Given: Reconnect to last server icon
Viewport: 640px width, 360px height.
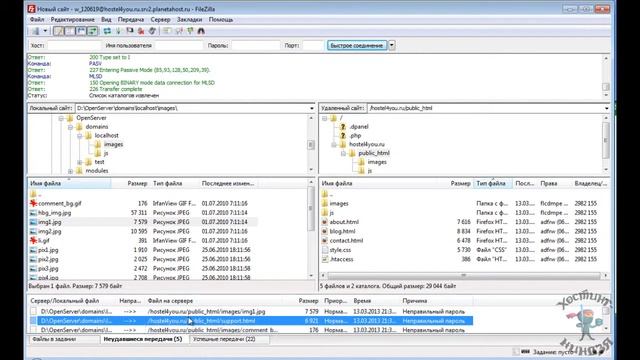Looking at the screenshot, I should (152, 31).
